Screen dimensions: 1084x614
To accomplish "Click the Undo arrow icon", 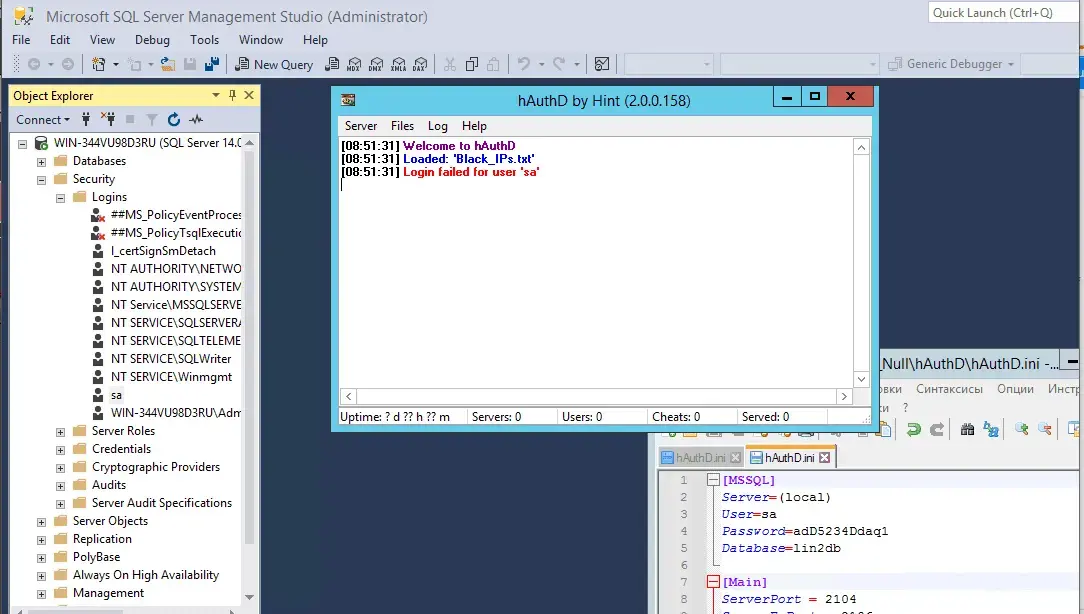I will pos(523,64).
